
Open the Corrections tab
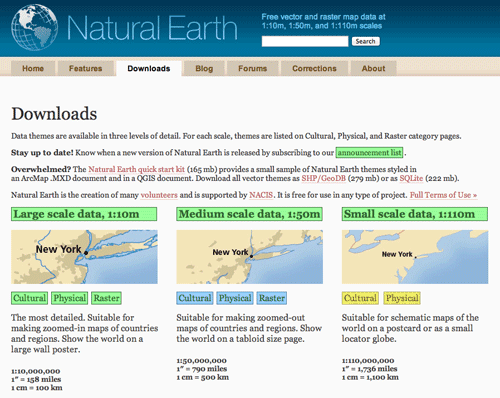tap(314, 68)
